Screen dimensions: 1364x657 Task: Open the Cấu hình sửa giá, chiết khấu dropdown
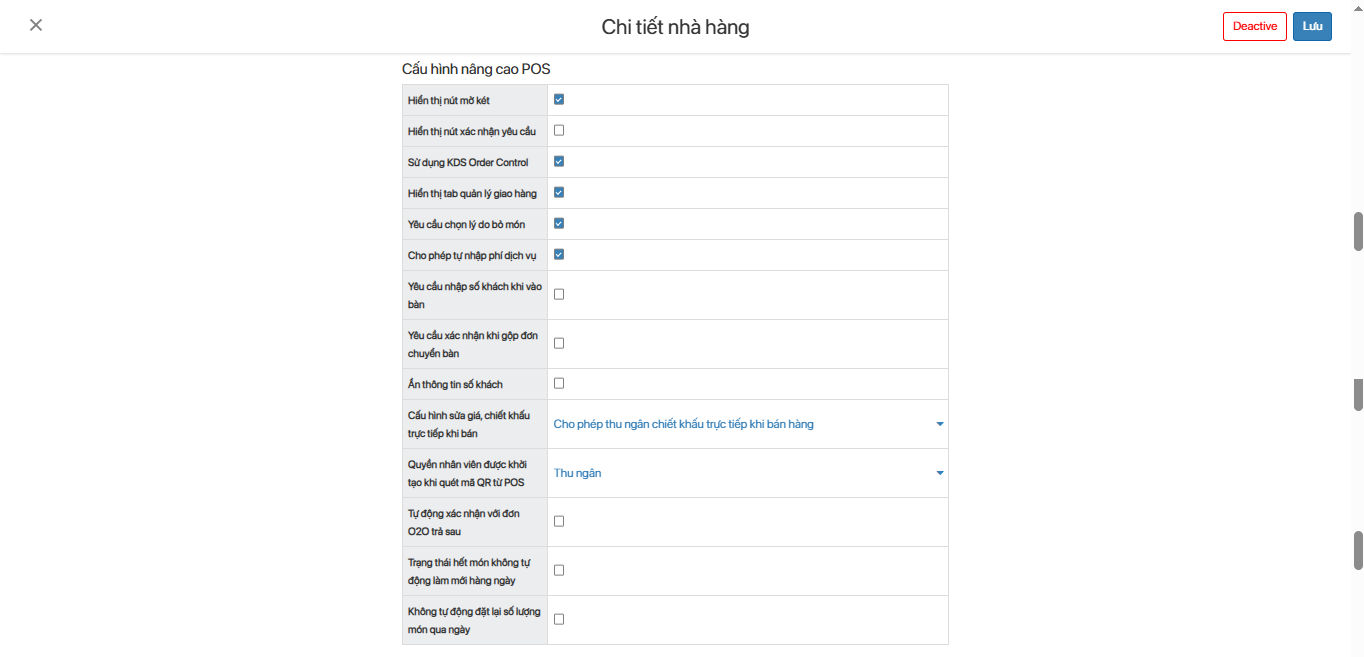tap(748, 424)
